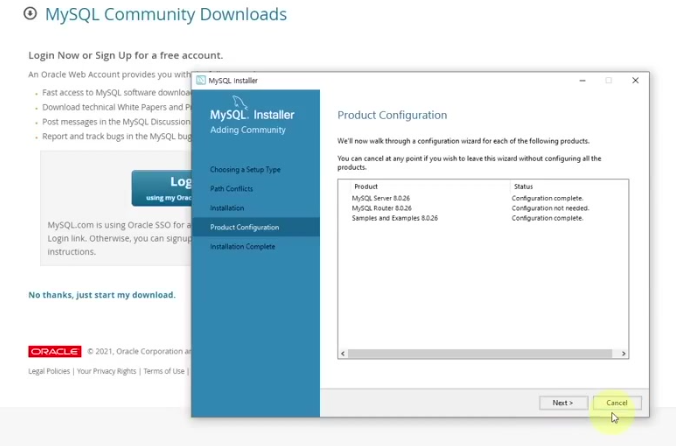Close the MySQL Installer window
The height and width of the screenshot is (446, 676).
pyautogui.click(x=635, y=81)
